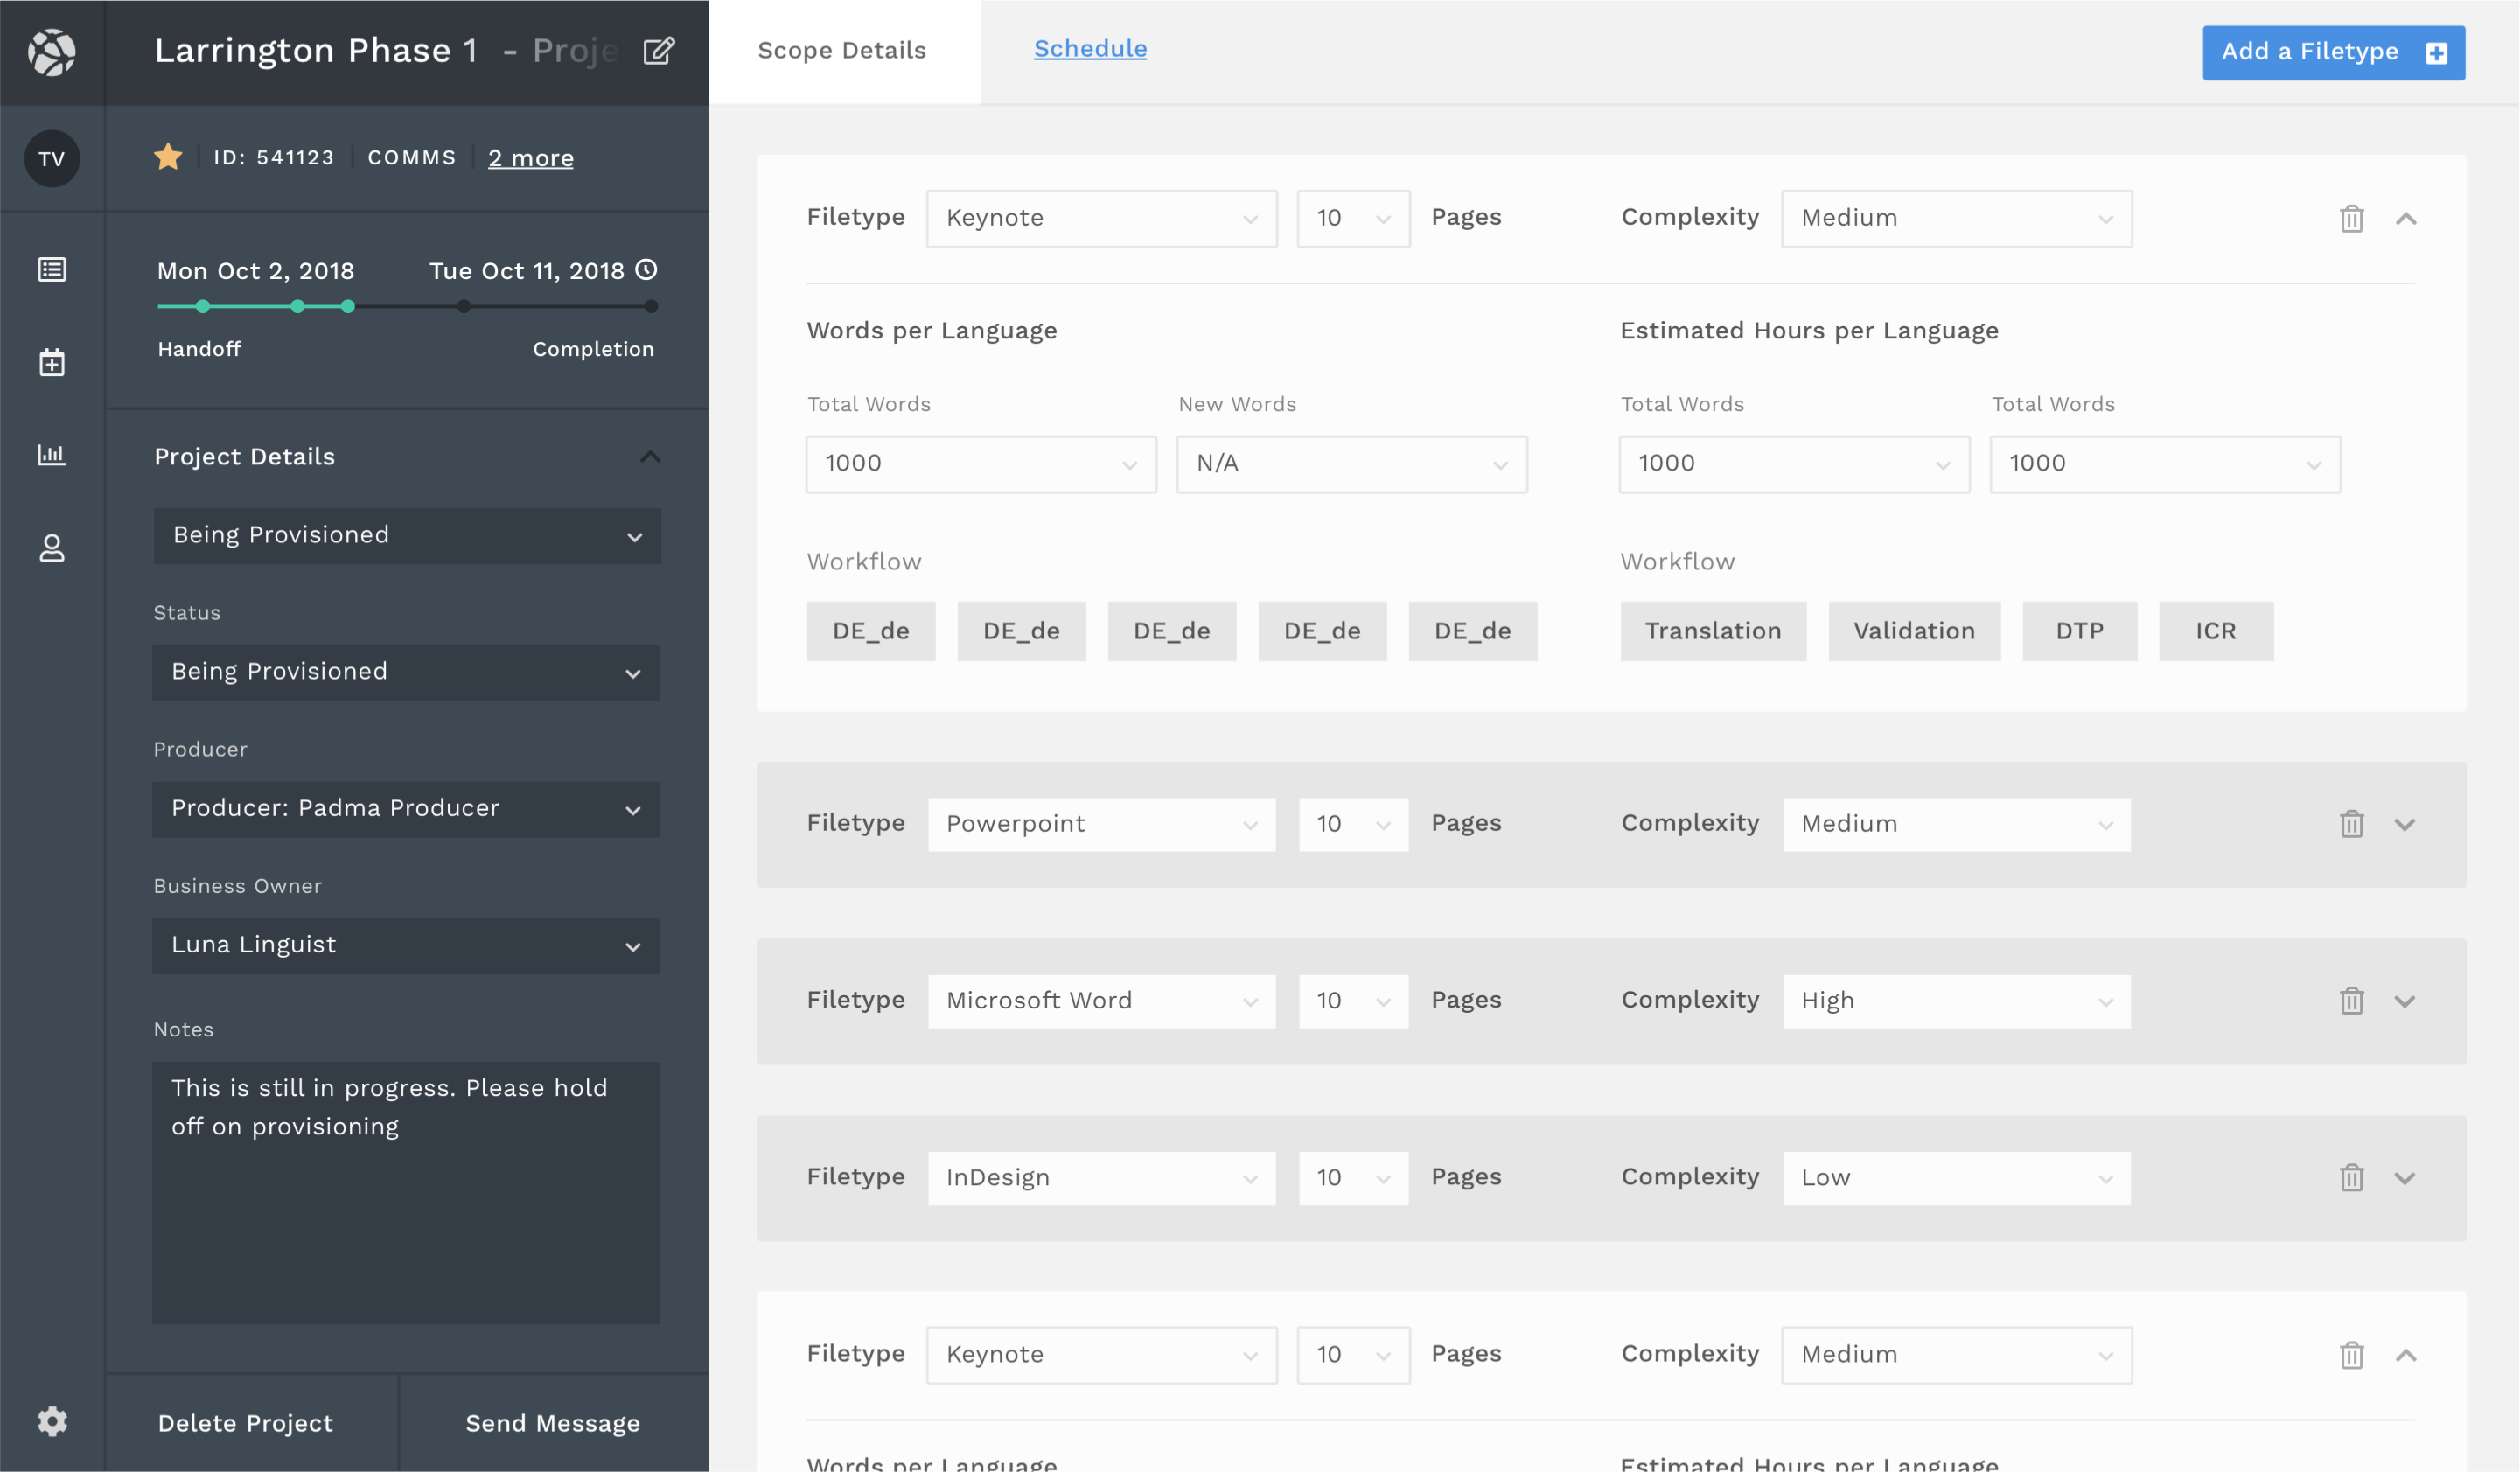Open Total Words dropdown under Words per Language
This screenshot has width=2520, height=1472.
click(x=981, y=464)
